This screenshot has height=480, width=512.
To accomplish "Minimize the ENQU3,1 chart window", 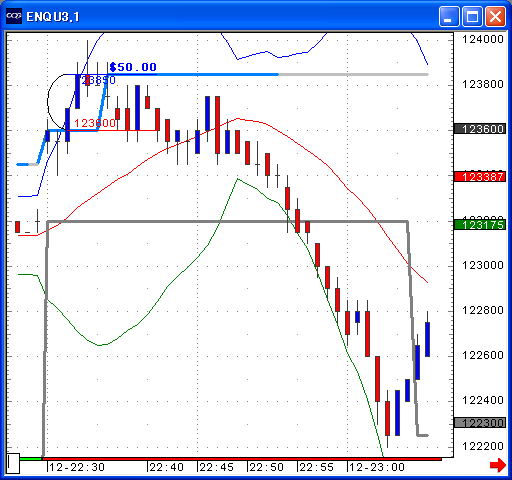I will (x=449, y=16).
